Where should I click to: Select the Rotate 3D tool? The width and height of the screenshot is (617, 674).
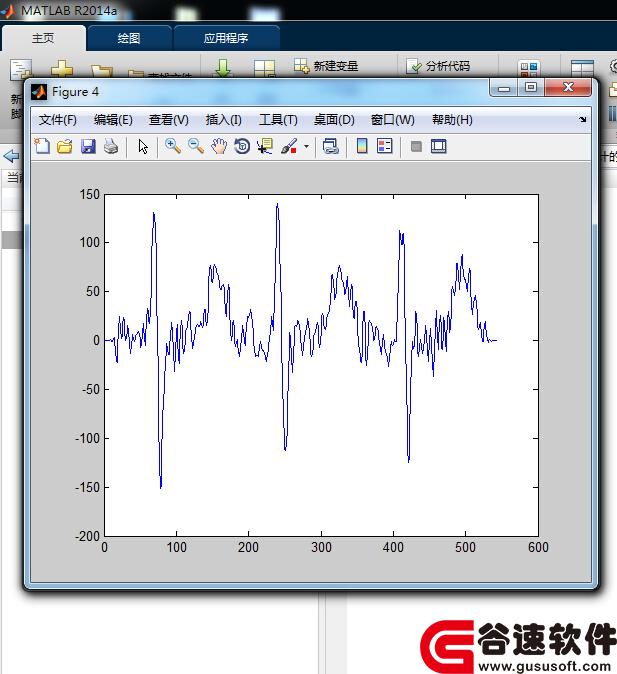click(x=242, y=147)
